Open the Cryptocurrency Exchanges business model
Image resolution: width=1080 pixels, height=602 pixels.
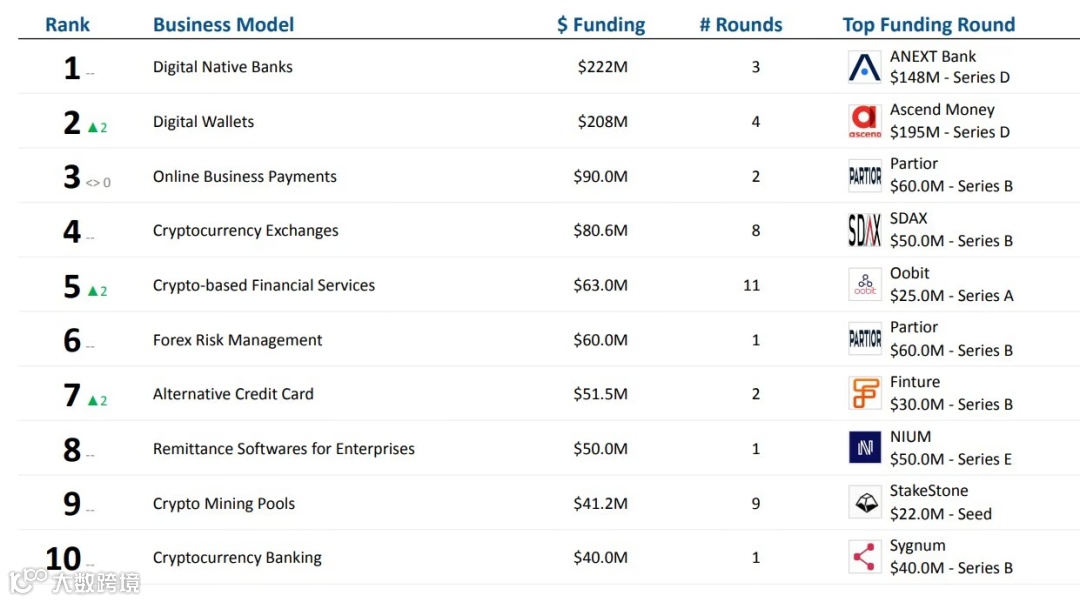tap(245, 231)
